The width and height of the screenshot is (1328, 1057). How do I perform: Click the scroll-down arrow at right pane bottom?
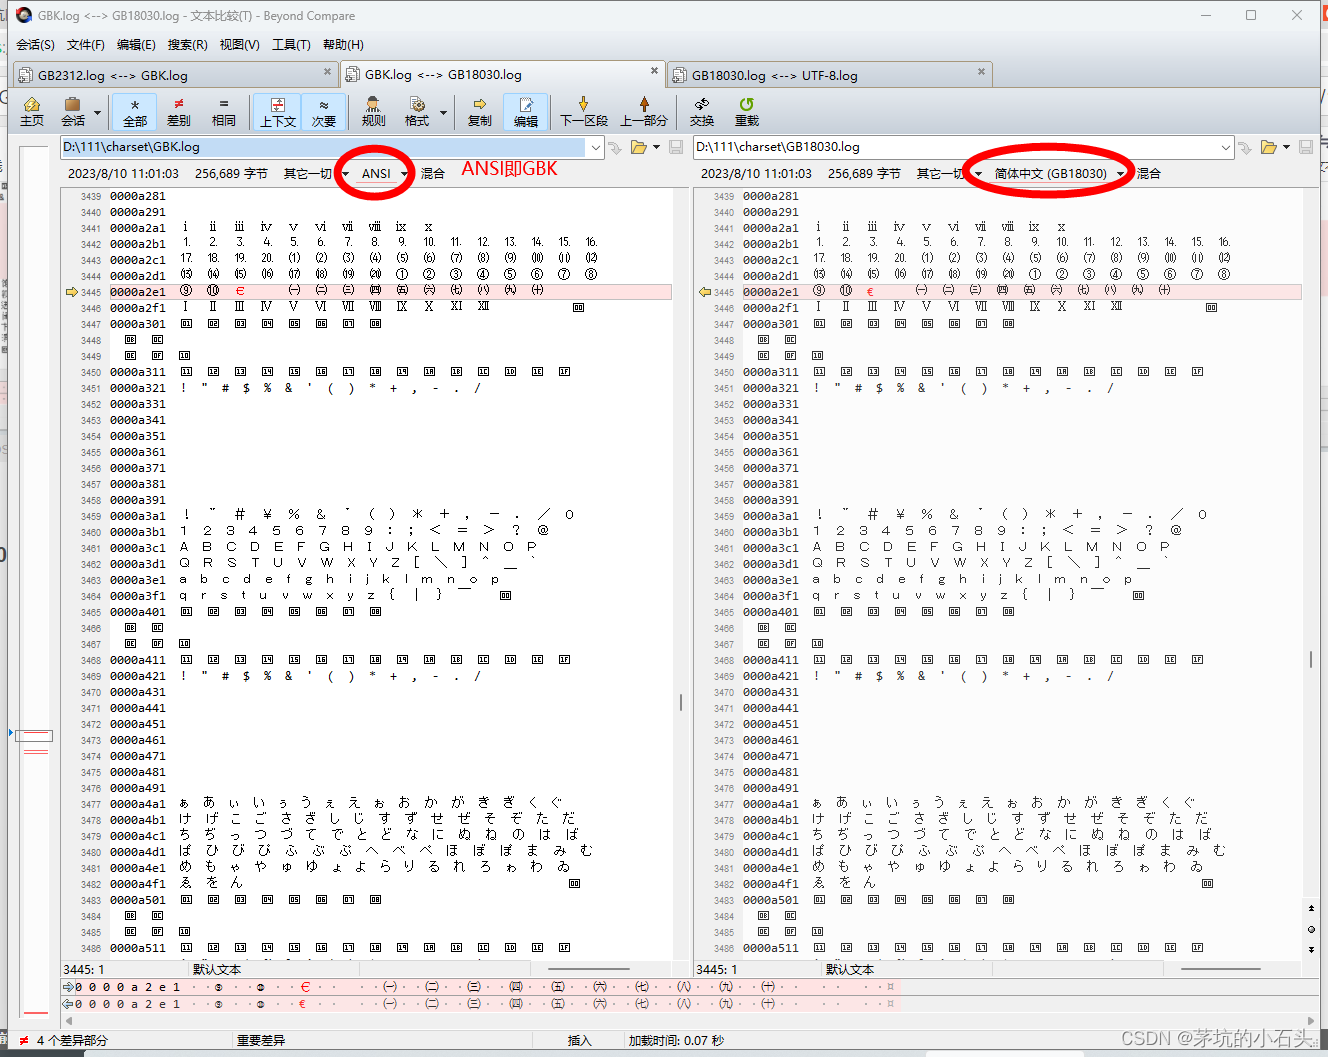pos(1311,950)
